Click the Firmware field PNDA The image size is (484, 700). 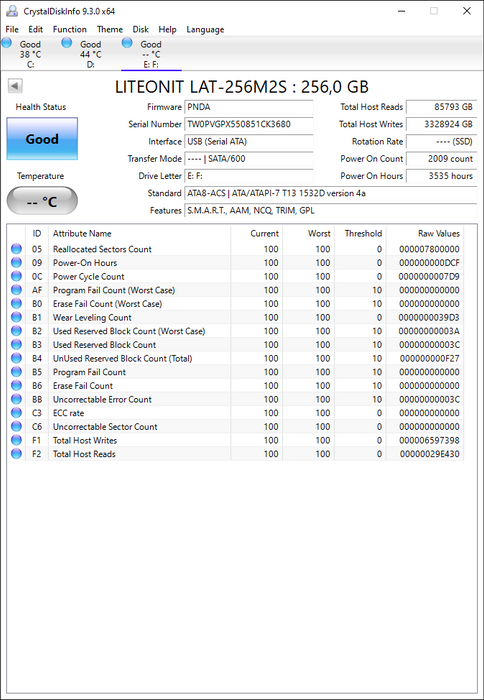coord(249,107)
